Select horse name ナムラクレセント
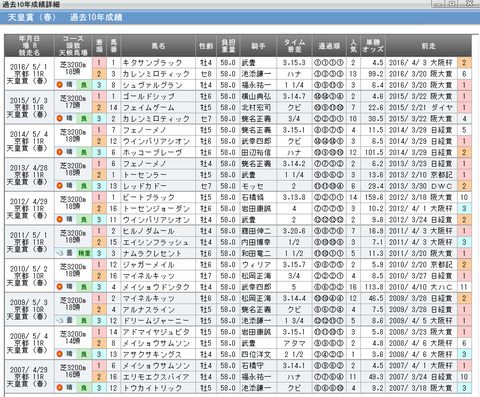480x397 pixels. pos(152,253)
